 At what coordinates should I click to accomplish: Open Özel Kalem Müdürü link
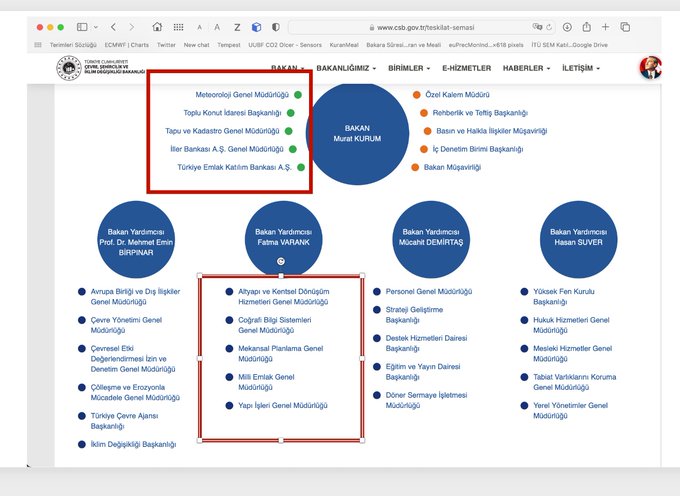[457, 95]
